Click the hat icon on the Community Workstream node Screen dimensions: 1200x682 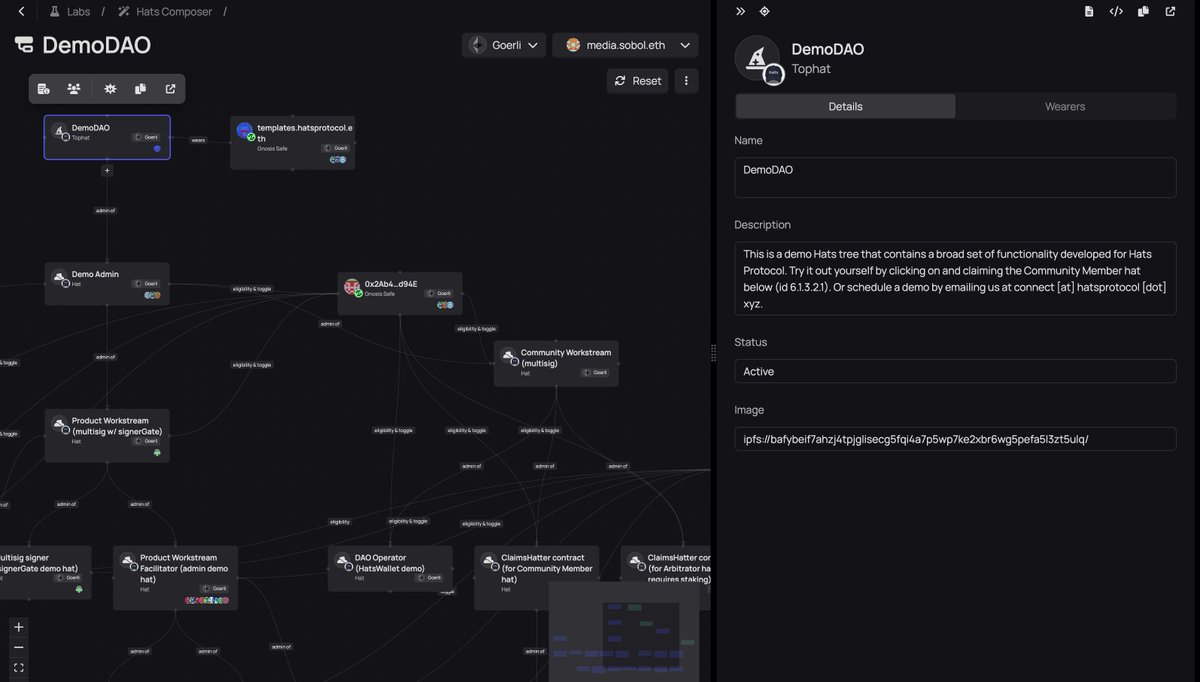[507, 356]
